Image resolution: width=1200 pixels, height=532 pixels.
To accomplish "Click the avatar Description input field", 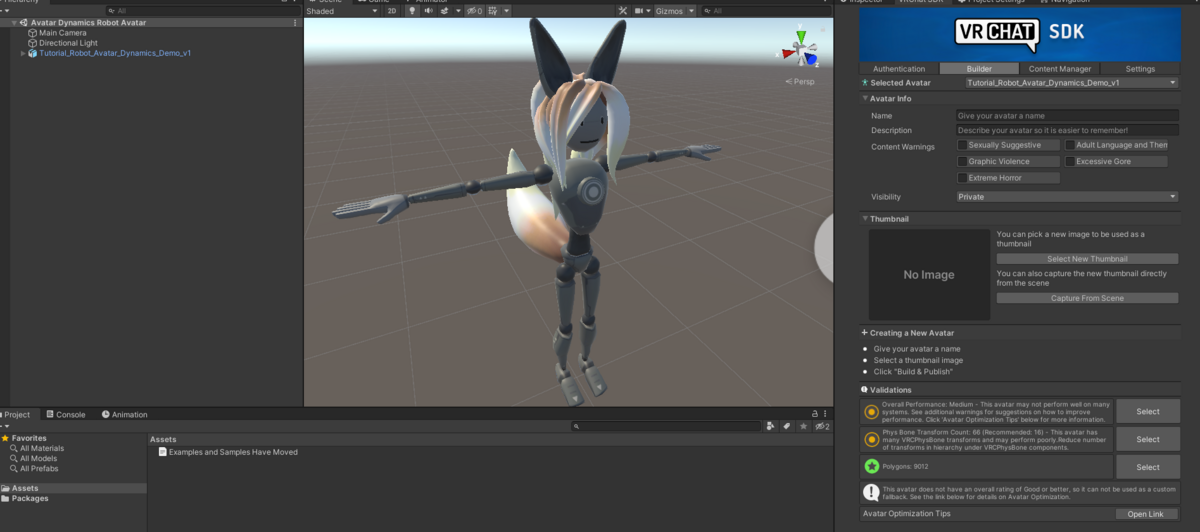I will pyautogui.click(x=1067, y=130).
